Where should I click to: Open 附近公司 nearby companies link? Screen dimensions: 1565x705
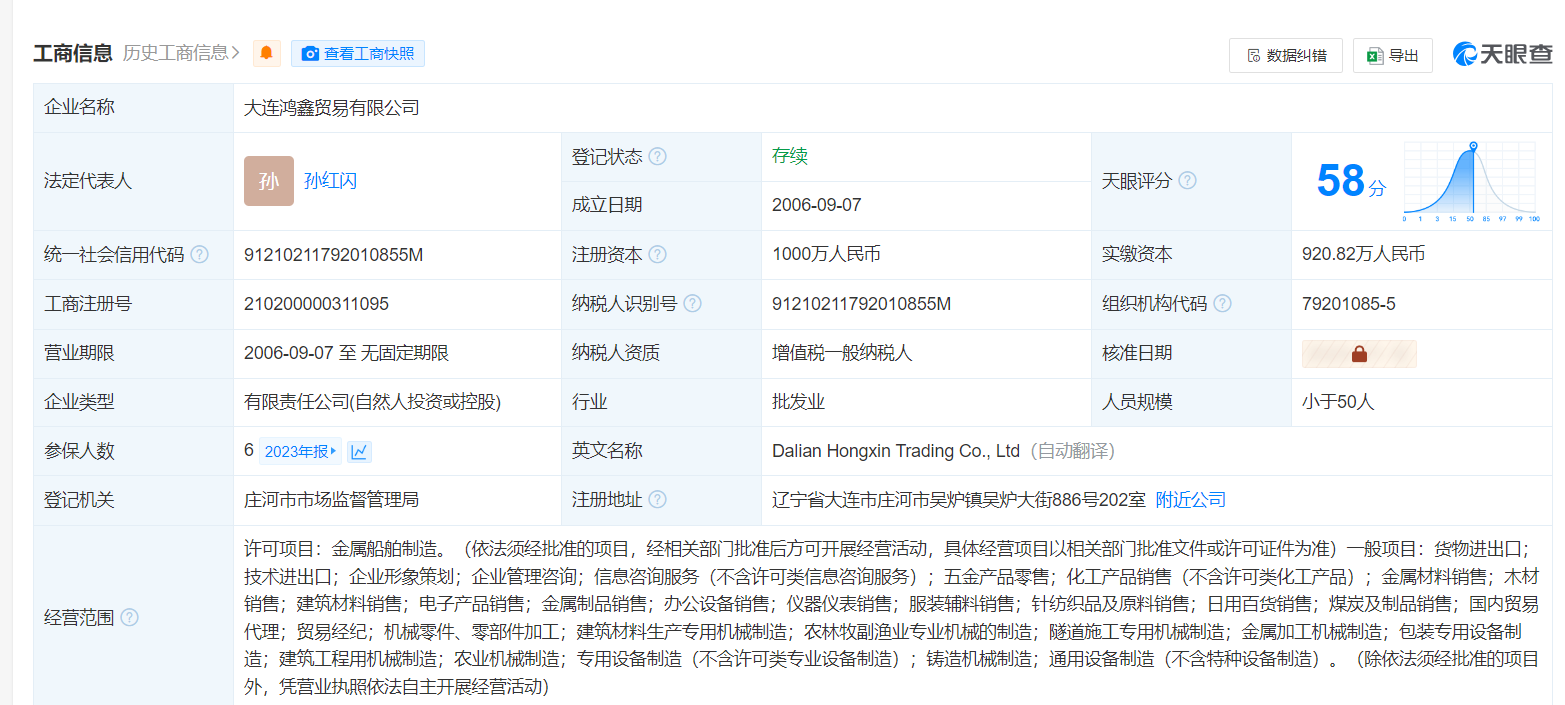(x=1190, y=500)
